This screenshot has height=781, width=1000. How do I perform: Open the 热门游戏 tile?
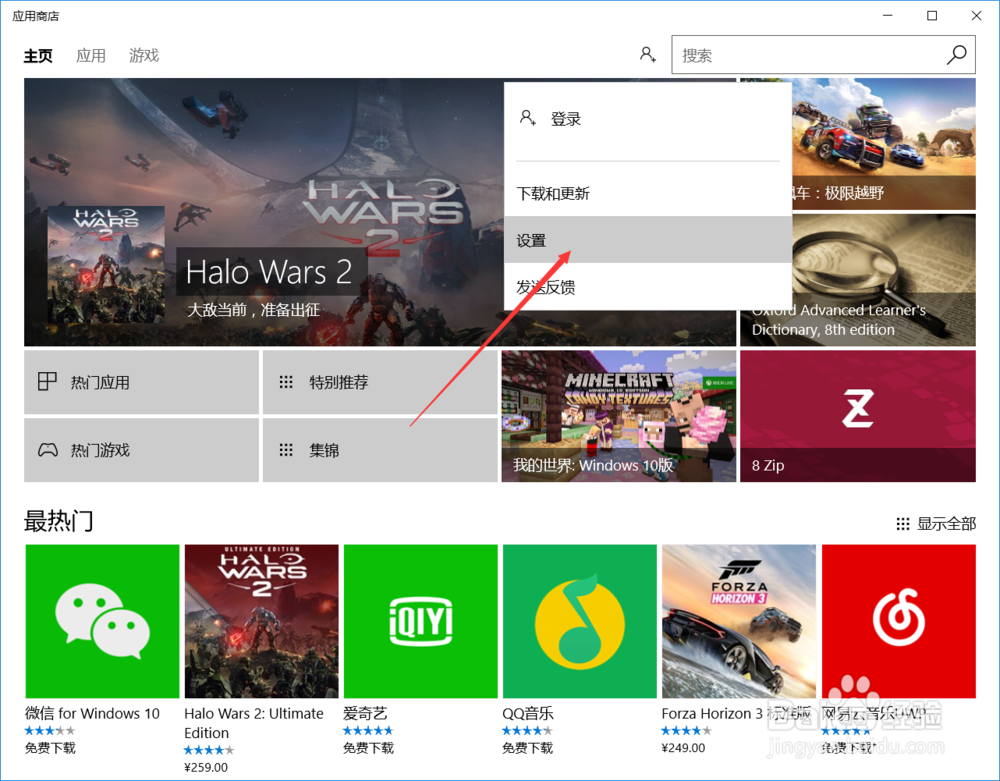(142, 450)
